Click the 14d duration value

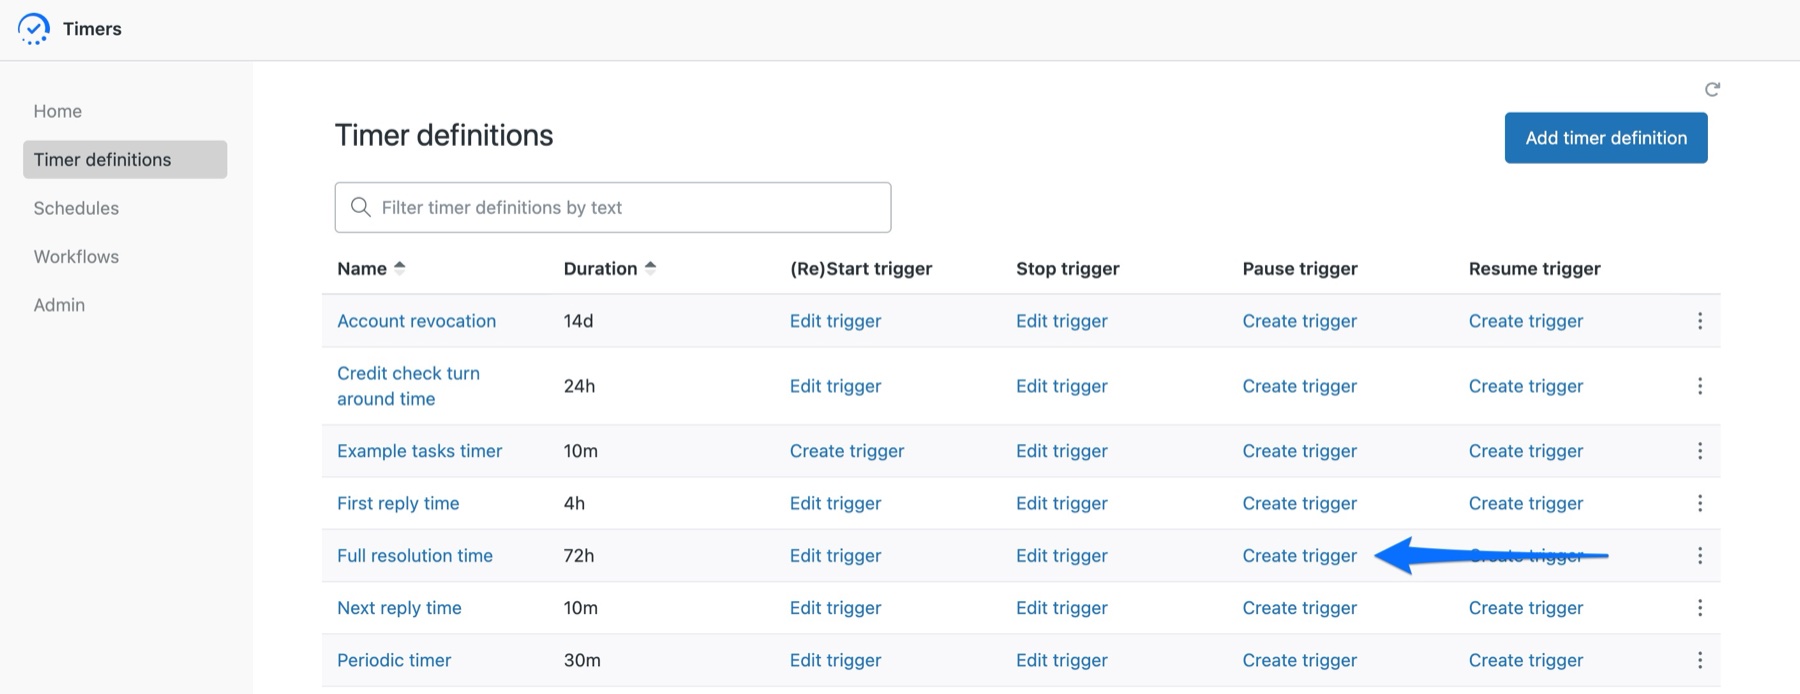(578, 321)
